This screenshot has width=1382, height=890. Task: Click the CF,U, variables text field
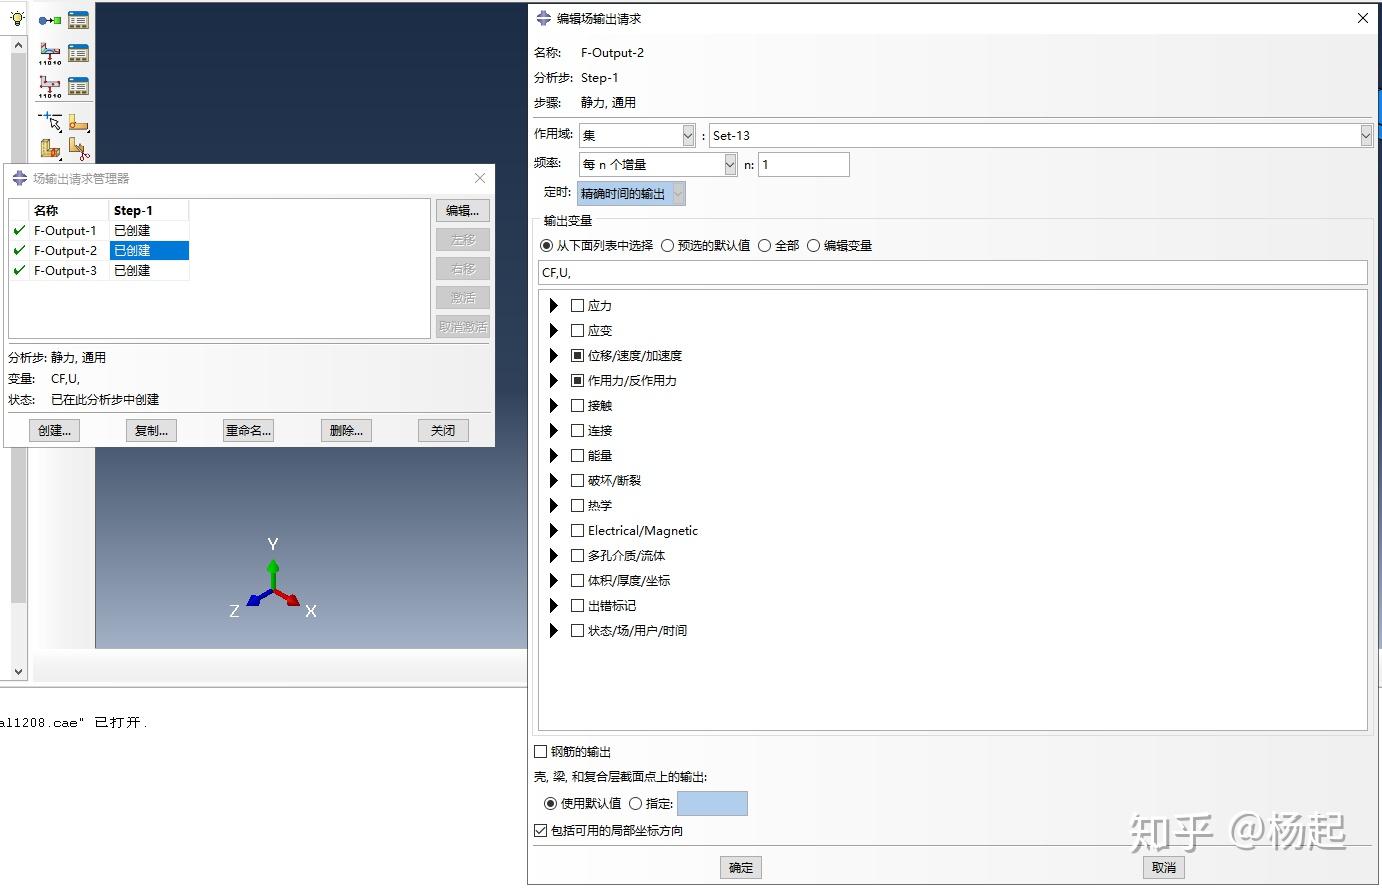coord(952,272)
